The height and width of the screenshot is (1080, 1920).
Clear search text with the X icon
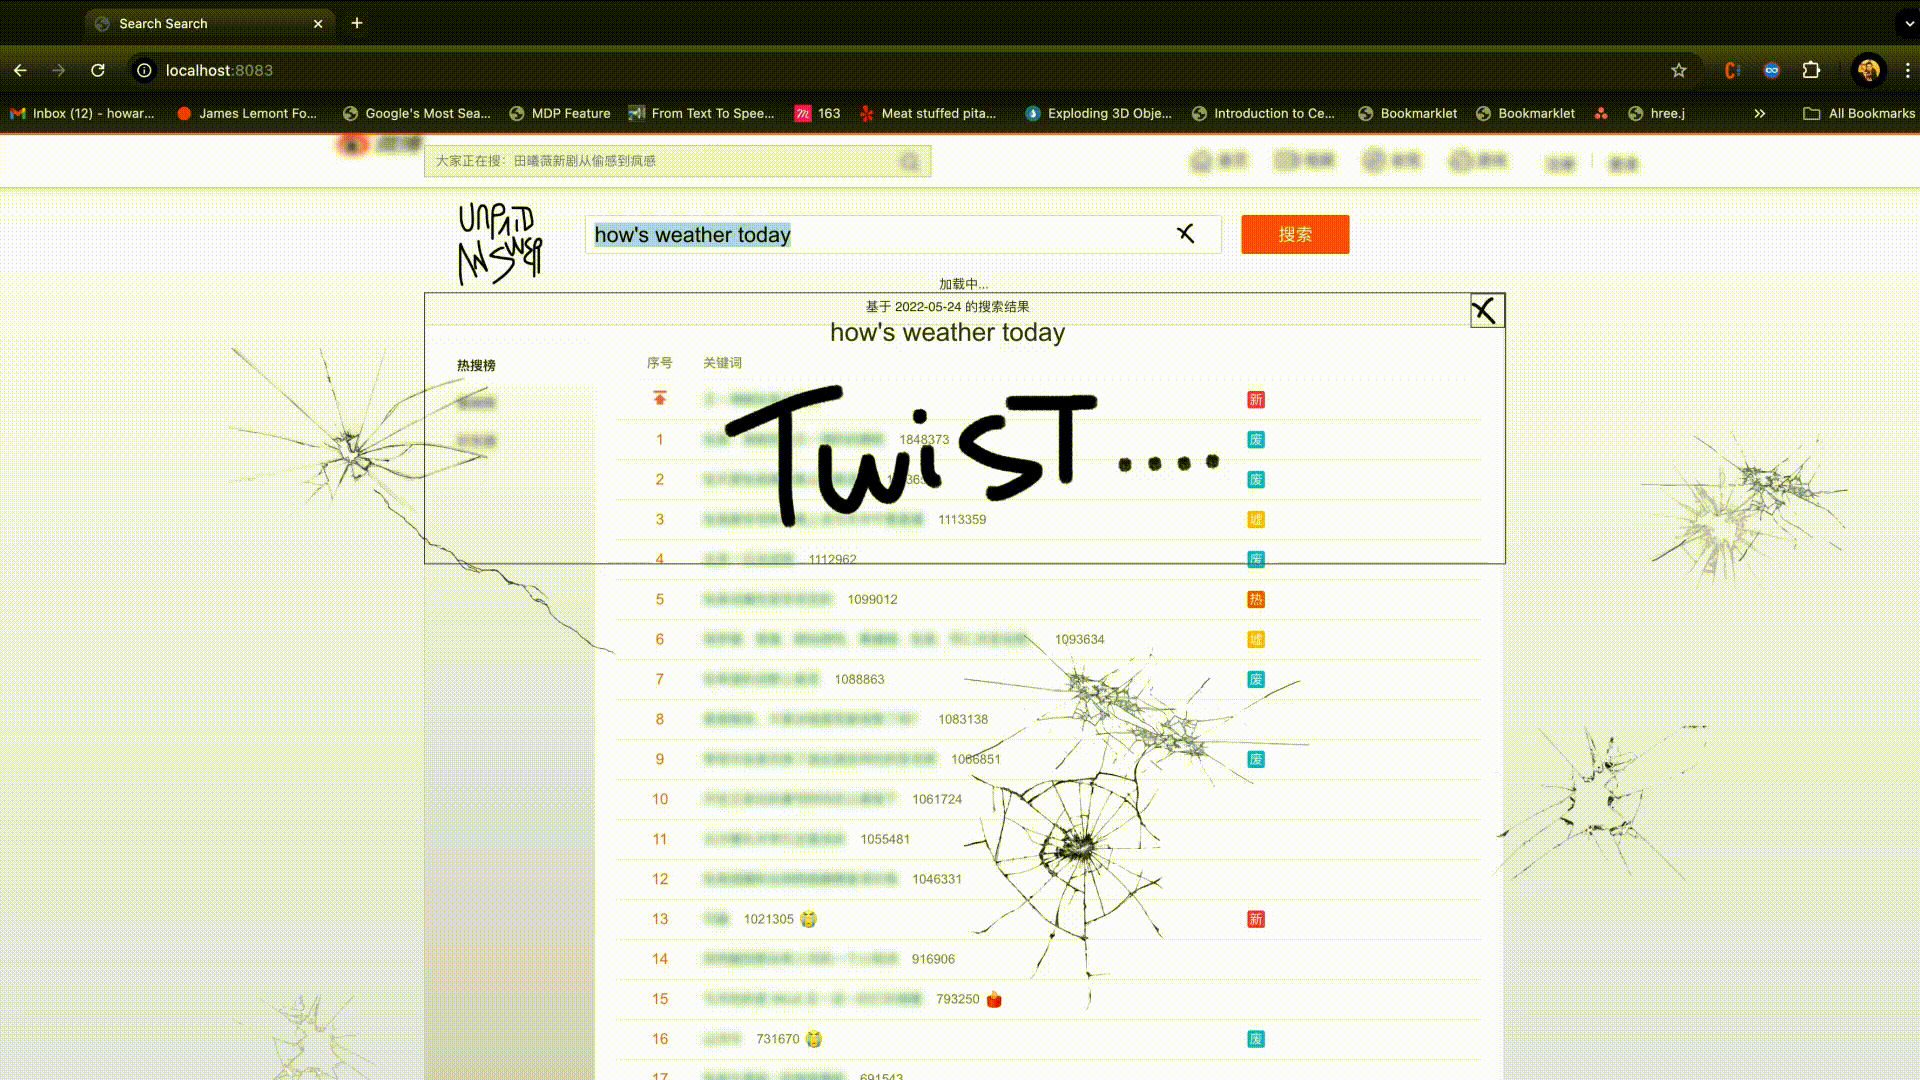tap(1185, 234)
